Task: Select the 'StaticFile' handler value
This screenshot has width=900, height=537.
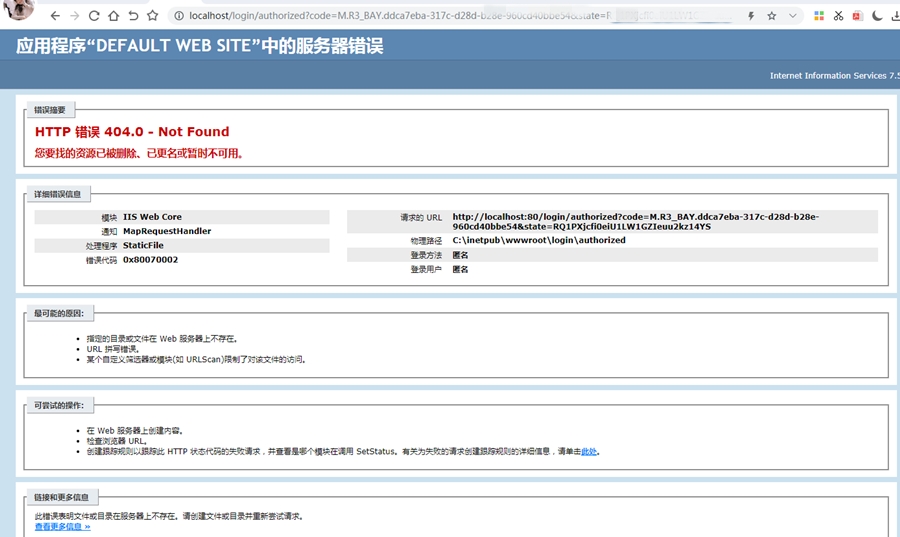Action: pos(143,246)
